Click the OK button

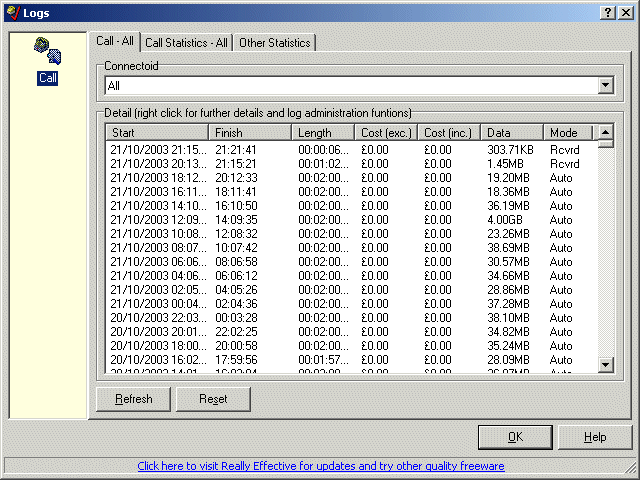coord(515,437)
